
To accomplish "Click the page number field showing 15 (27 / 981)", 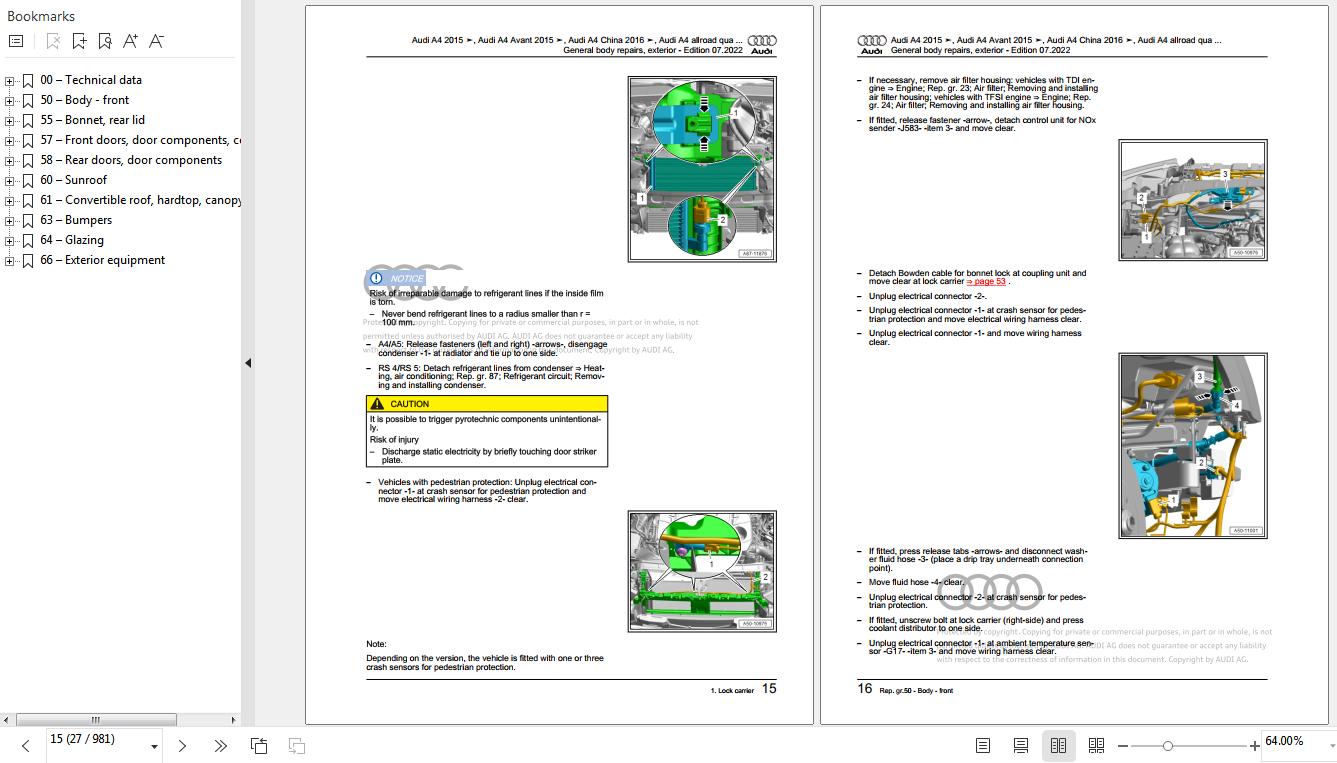I will pyautogui.click(x=96, y=740).
